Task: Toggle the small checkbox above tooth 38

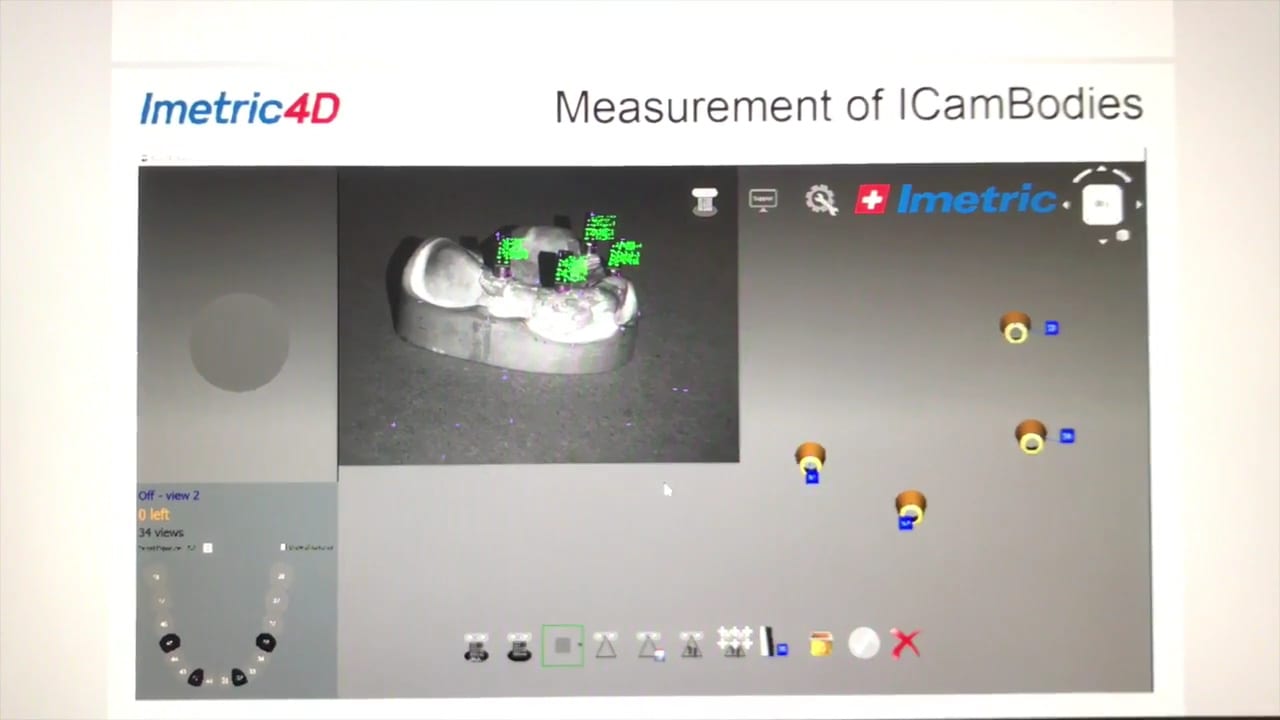Action: (x=284, y=547)
